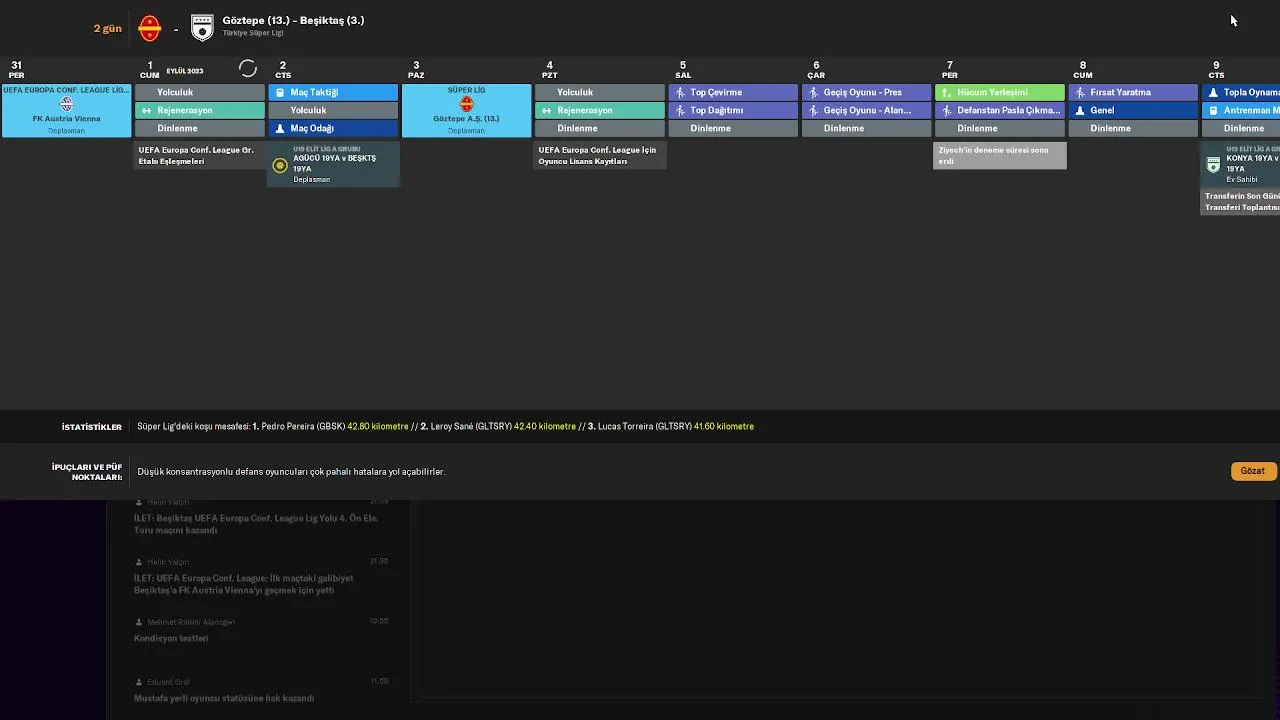Select the 5 Sal date header
1280x720 pixels.
point(683,69)
